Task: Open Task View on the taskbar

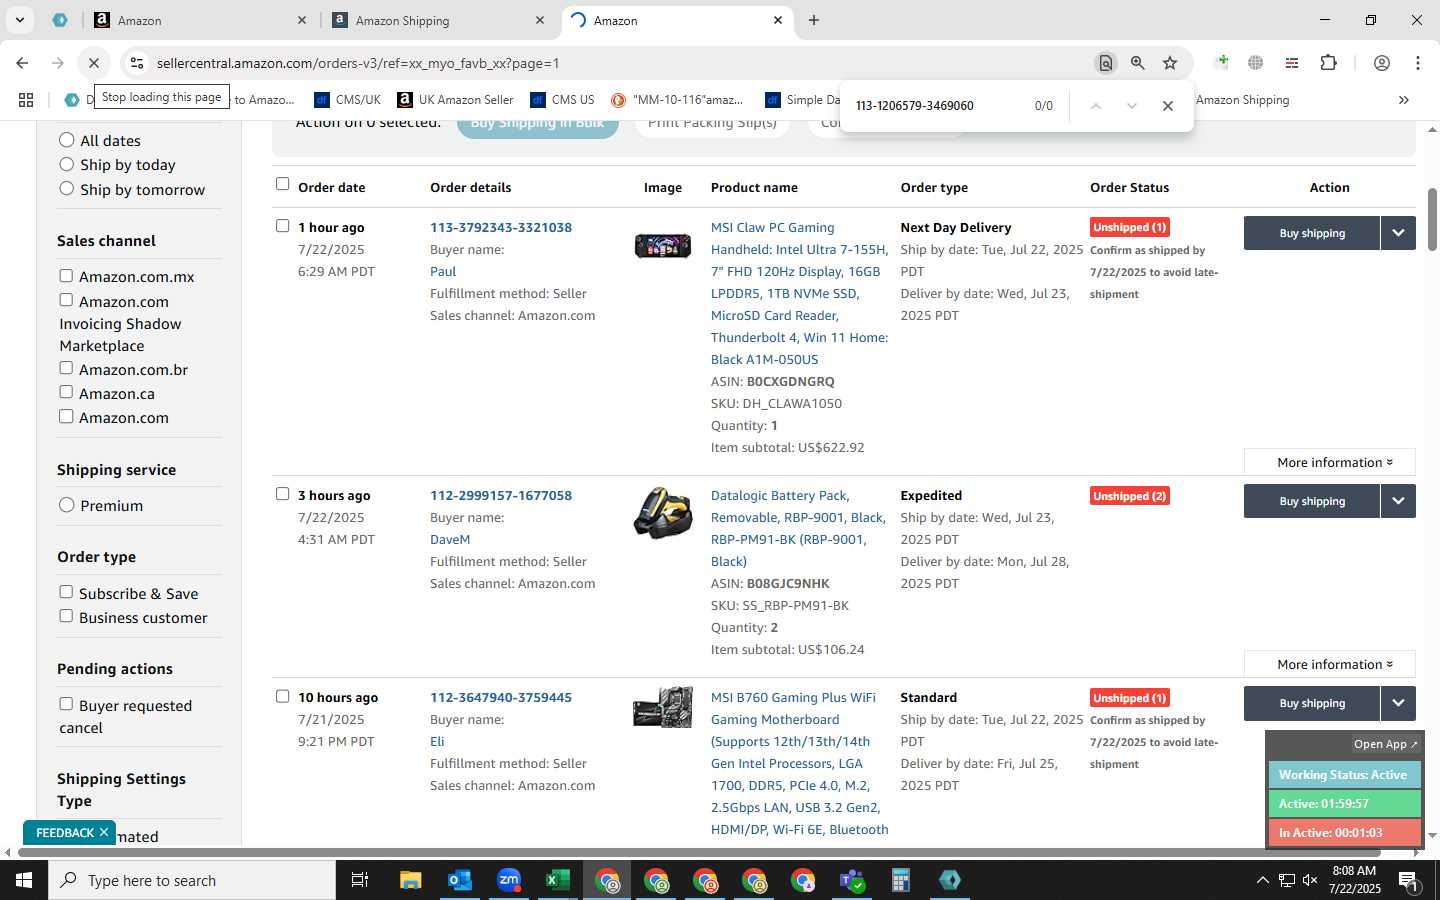Action: point(360,880)
